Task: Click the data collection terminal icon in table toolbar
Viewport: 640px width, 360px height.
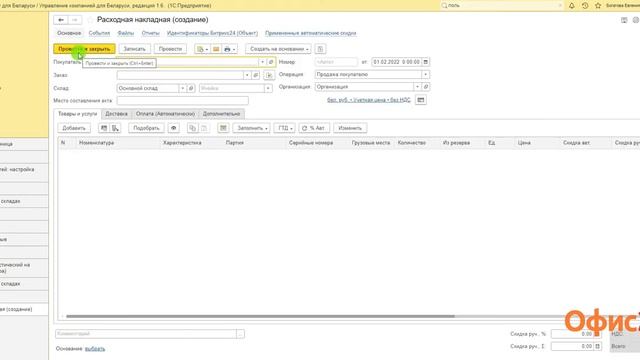Action: click(x=116, y=128)
